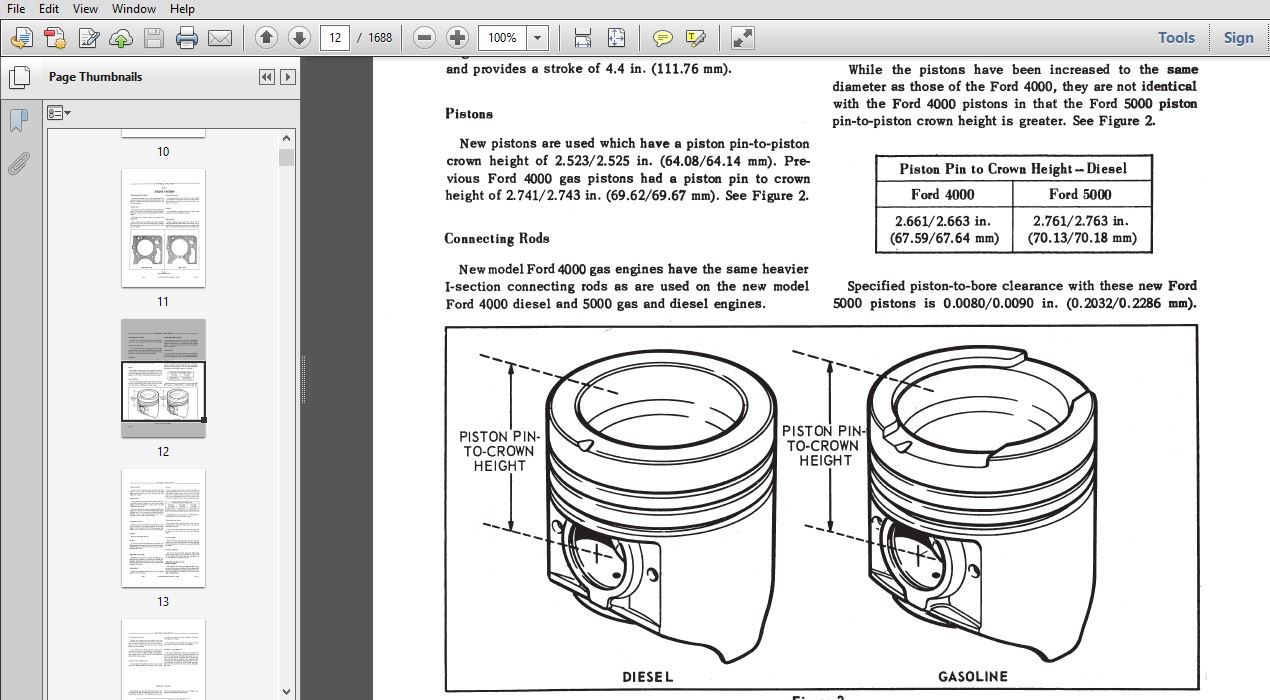
Task: Click the page number input field
Action: (x=335, y=38)
